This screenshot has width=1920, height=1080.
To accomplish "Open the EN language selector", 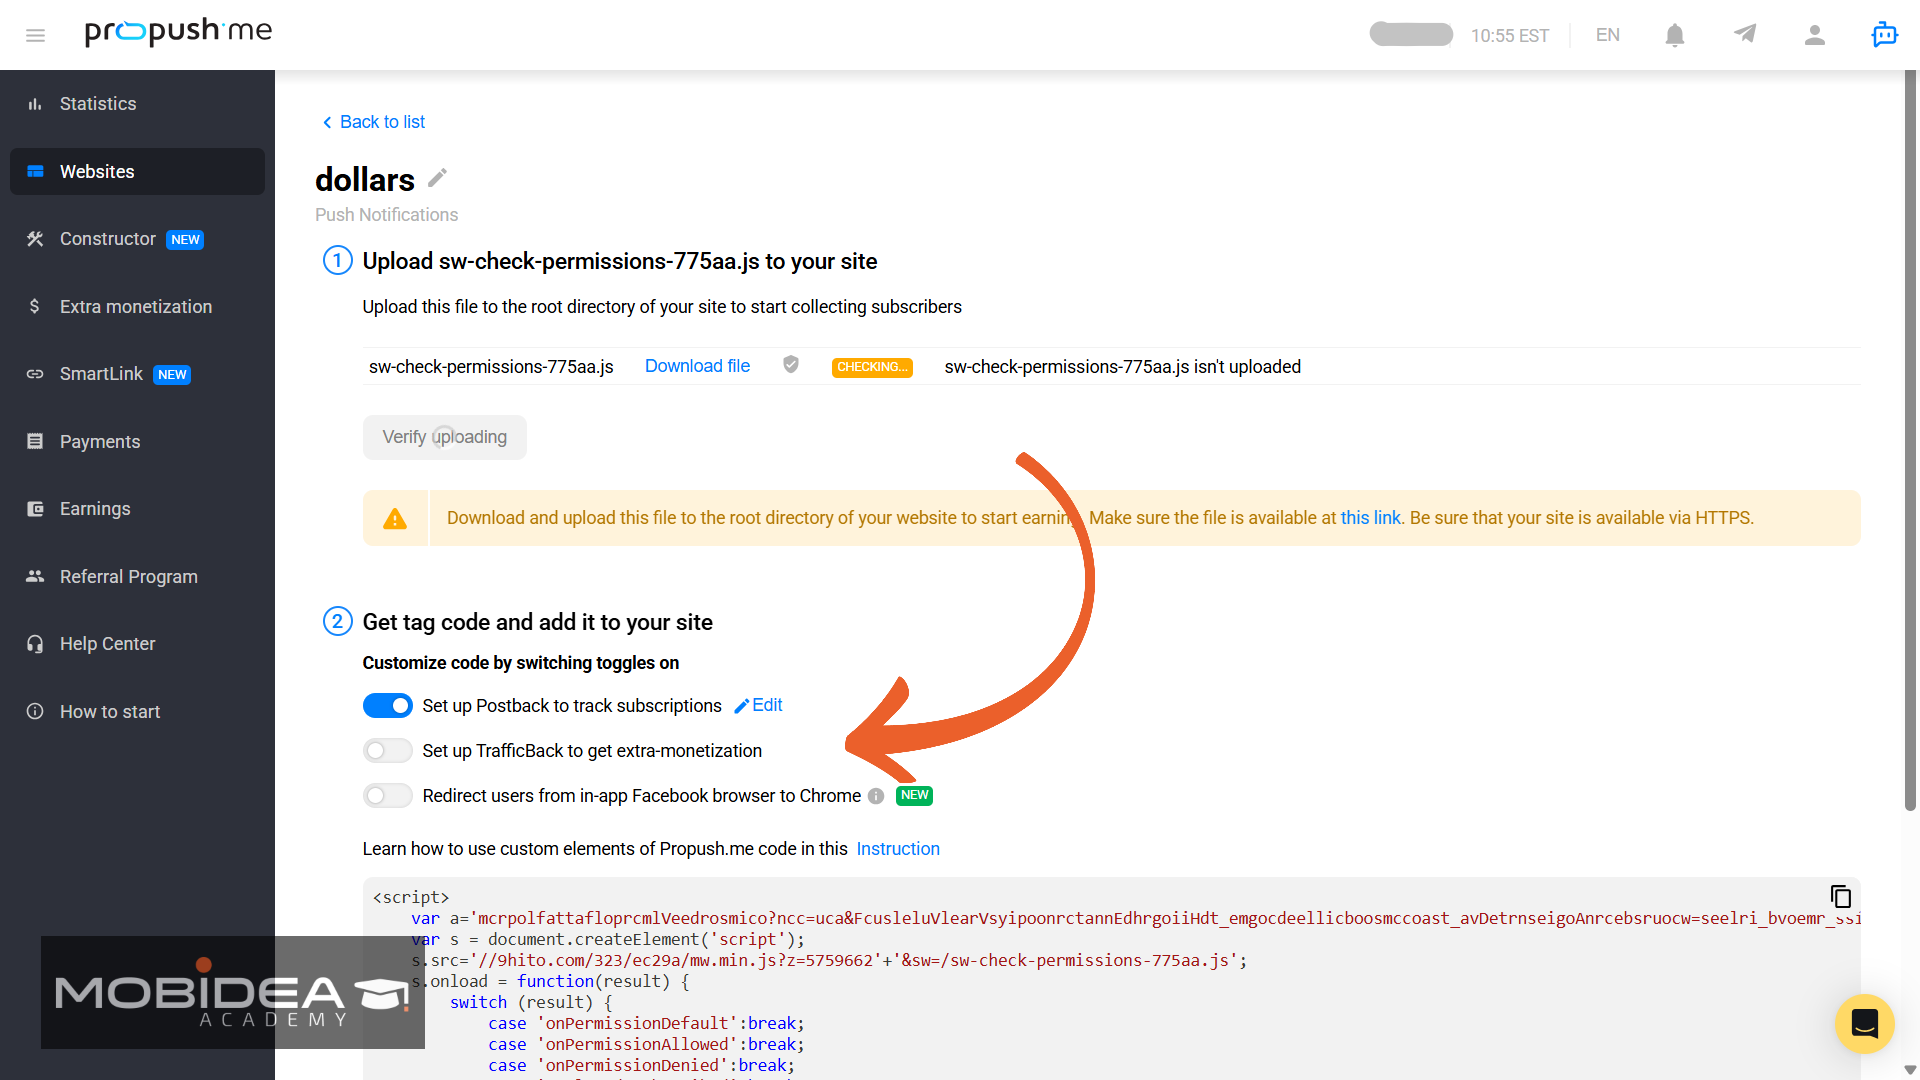I will coord(1608,35).
